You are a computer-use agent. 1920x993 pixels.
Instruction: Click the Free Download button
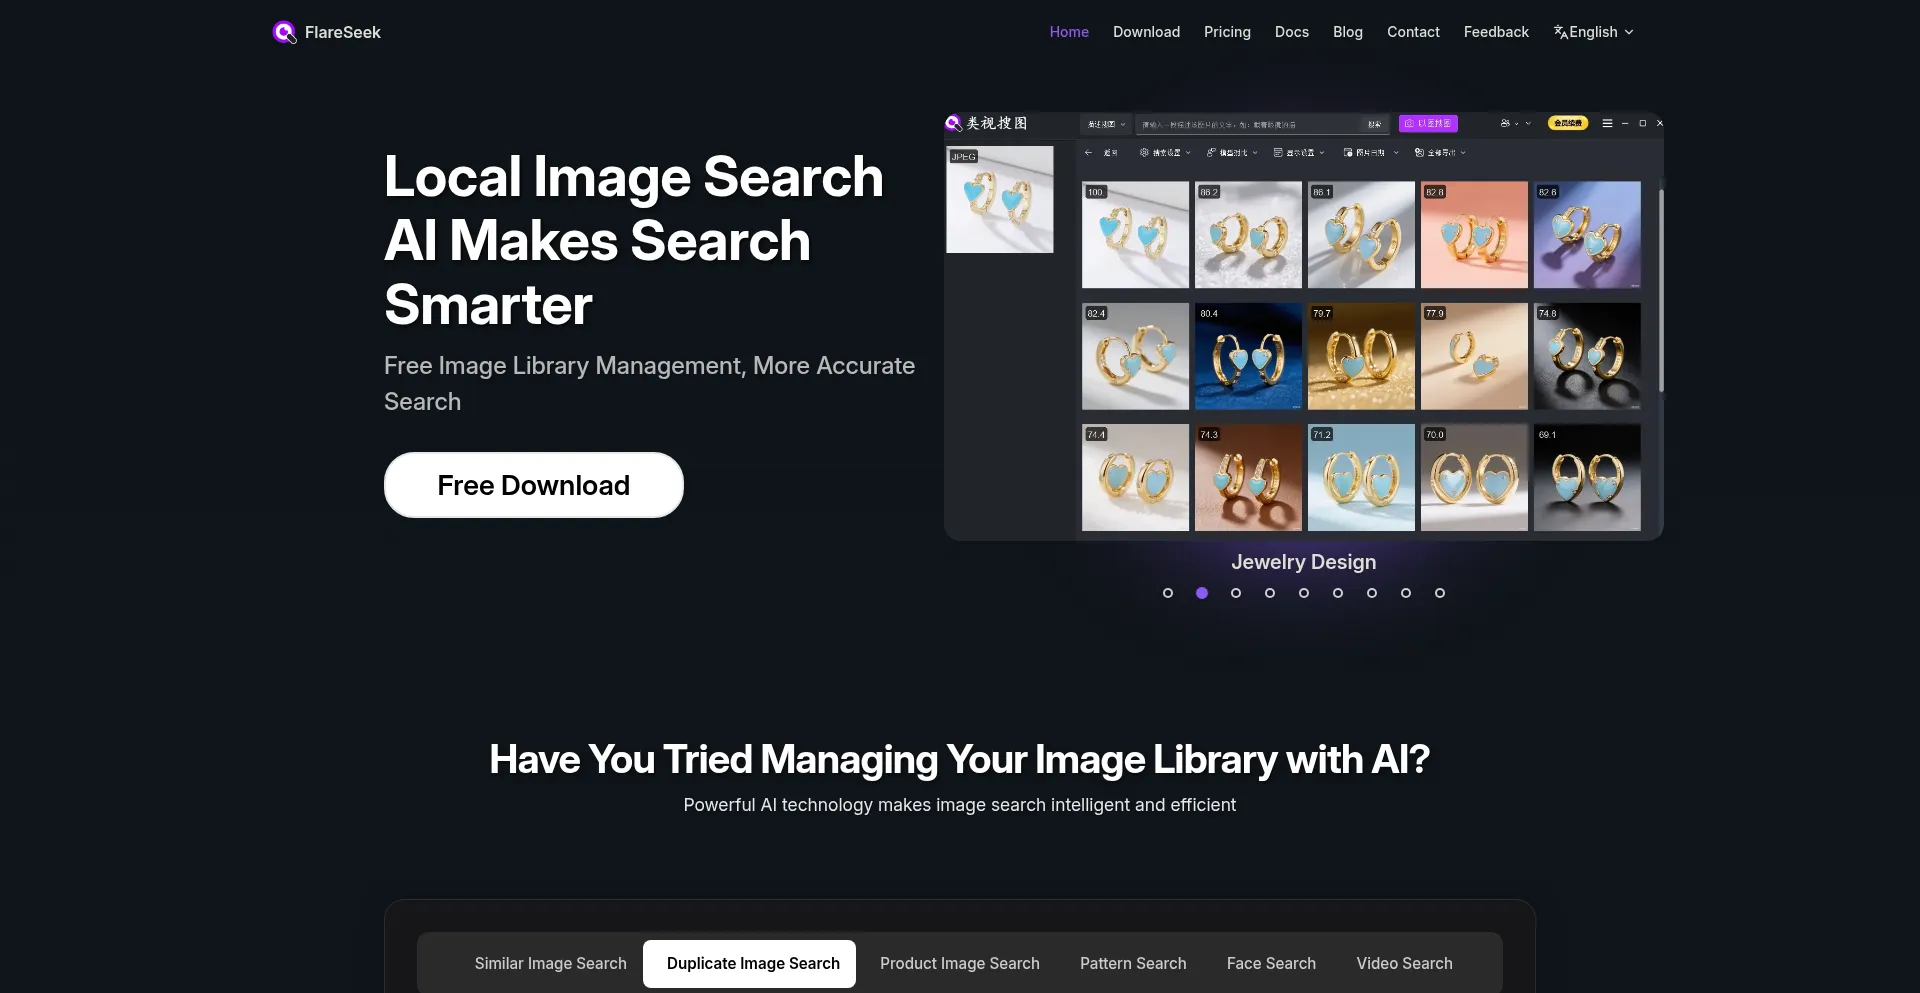point(534,485)
